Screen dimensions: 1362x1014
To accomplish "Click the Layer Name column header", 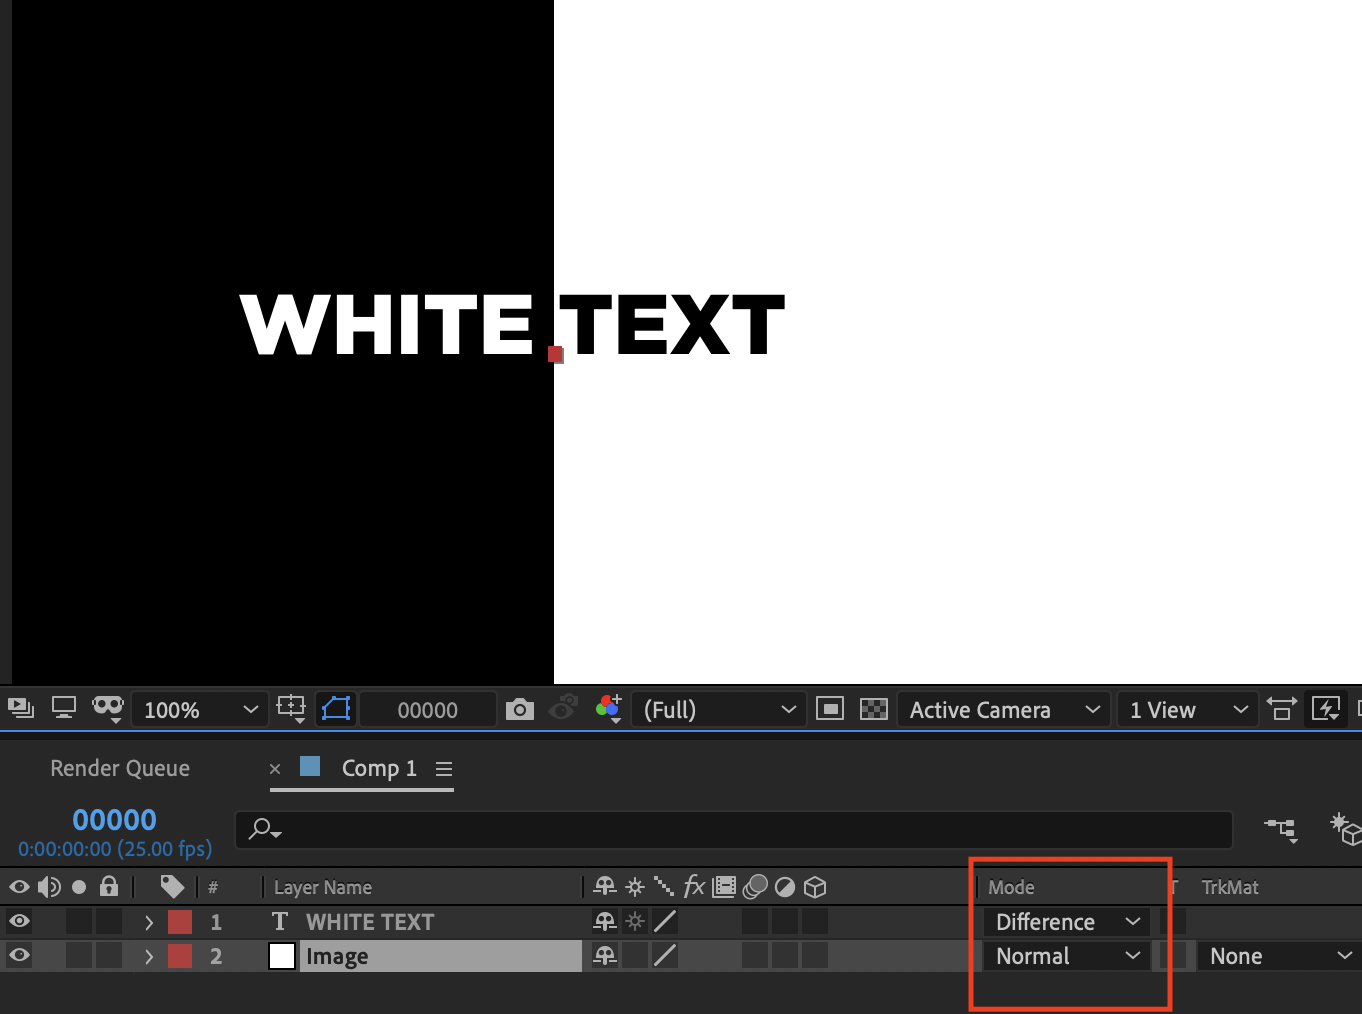I will point(323,887).
